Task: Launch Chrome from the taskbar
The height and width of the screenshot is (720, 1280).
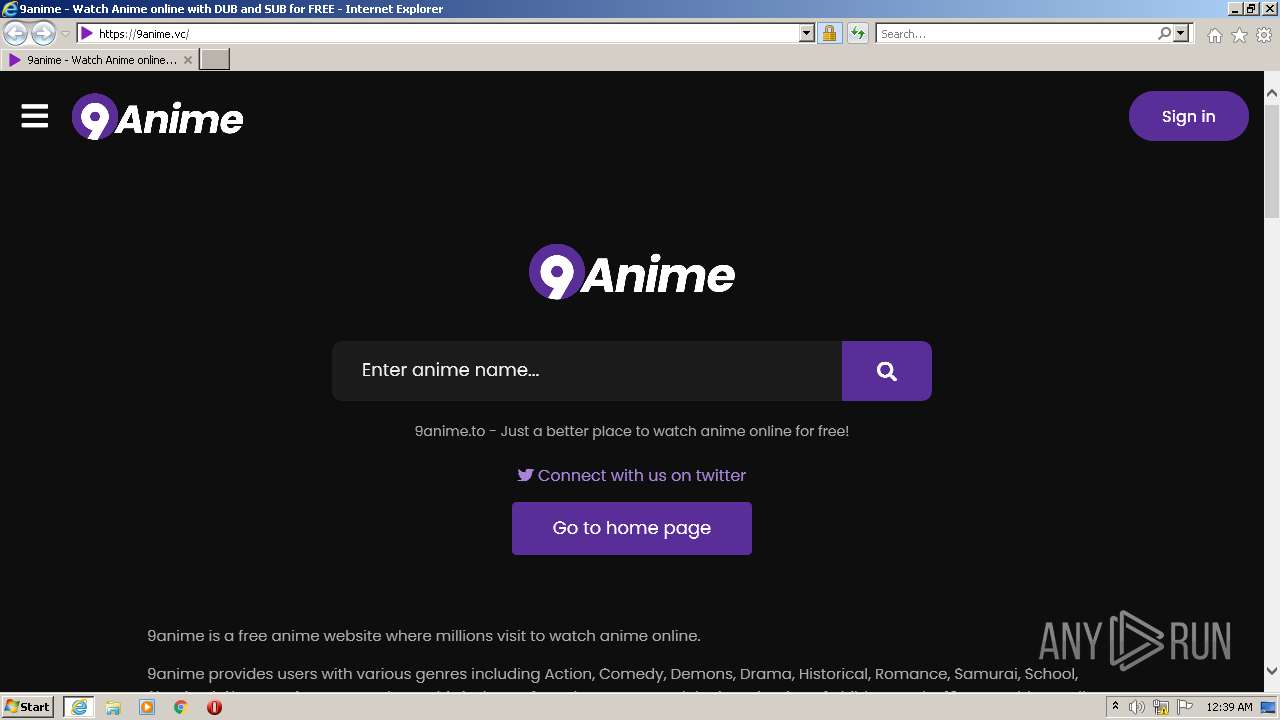Action: [181, 707]
